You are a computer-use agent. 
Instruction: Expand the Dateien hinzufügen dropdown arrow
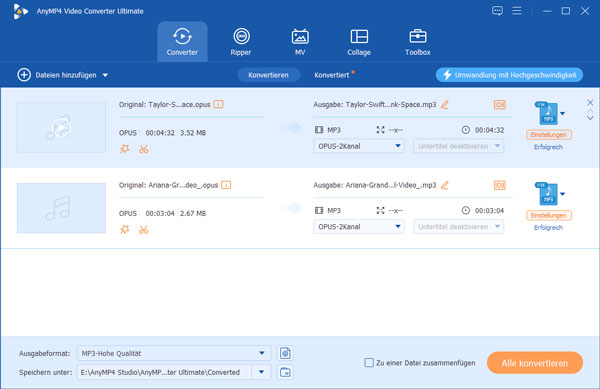click(105, 75)
